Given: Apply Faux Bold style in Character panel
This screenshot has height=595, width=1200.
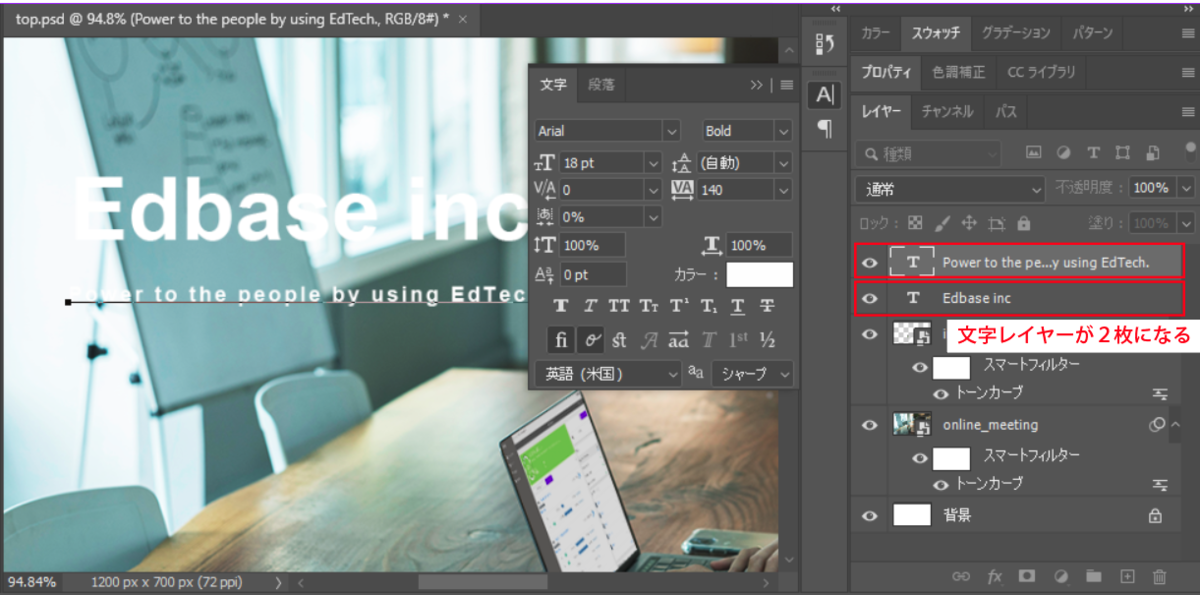Looking at the screenshot, I should pos(561,306).
